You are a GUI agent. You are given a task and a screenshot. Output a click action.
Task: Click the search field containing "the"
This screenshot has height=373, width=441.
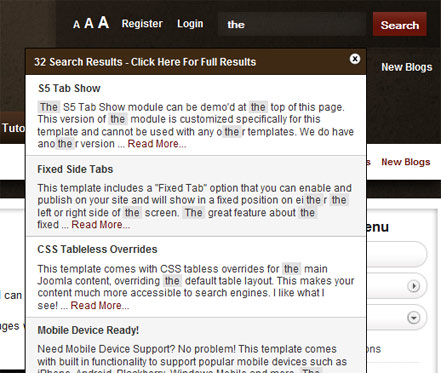point(292,24)
